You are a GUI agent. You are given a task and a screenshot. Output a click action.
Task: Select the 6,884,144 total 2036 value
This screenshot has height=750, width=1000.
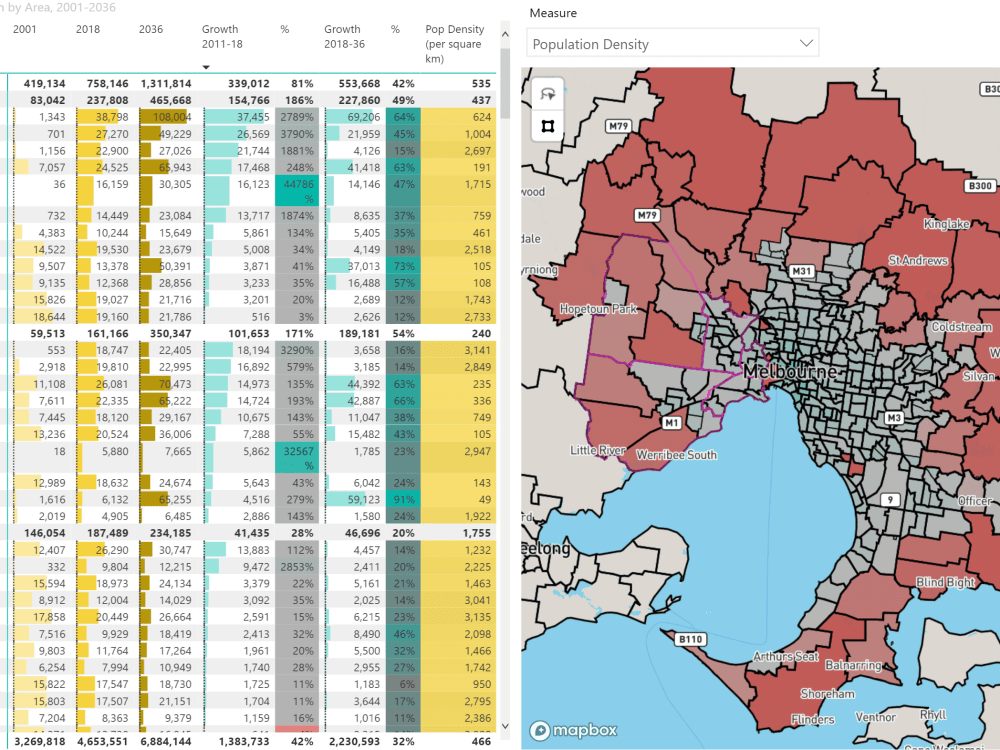(x=165, y=741)
